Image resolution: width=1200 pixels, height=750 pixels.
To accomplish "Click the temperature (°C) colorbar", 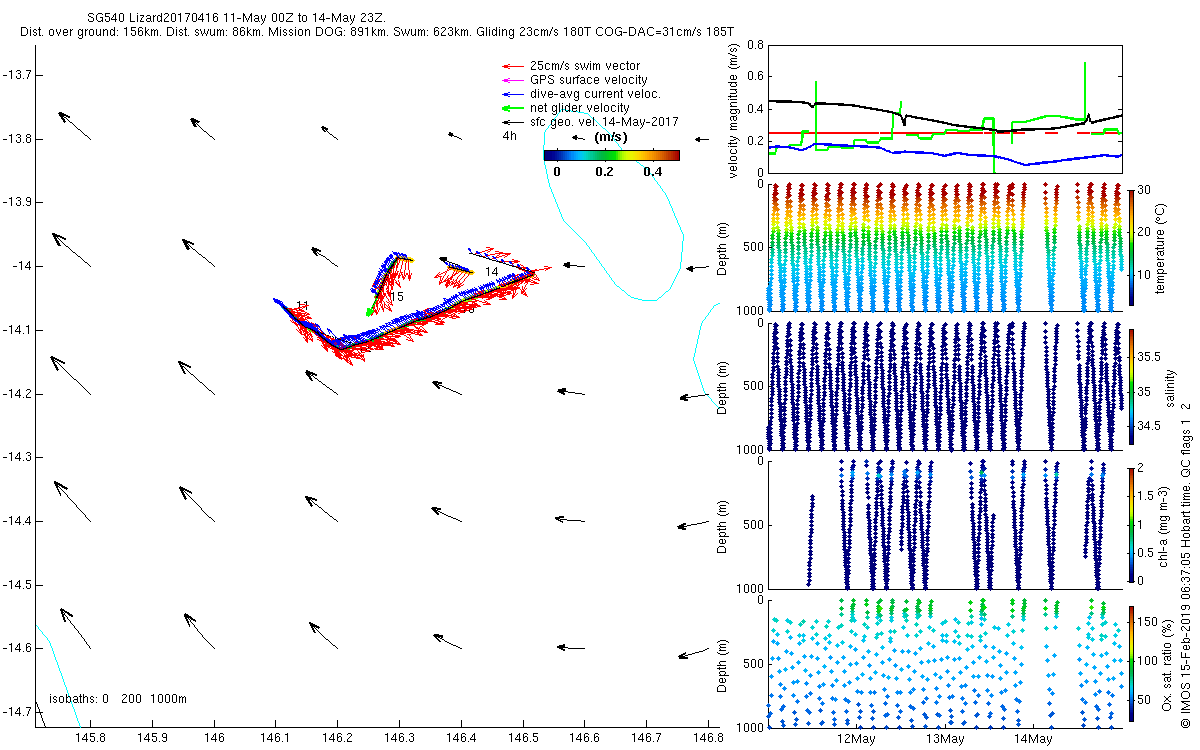I will 1131,246.
